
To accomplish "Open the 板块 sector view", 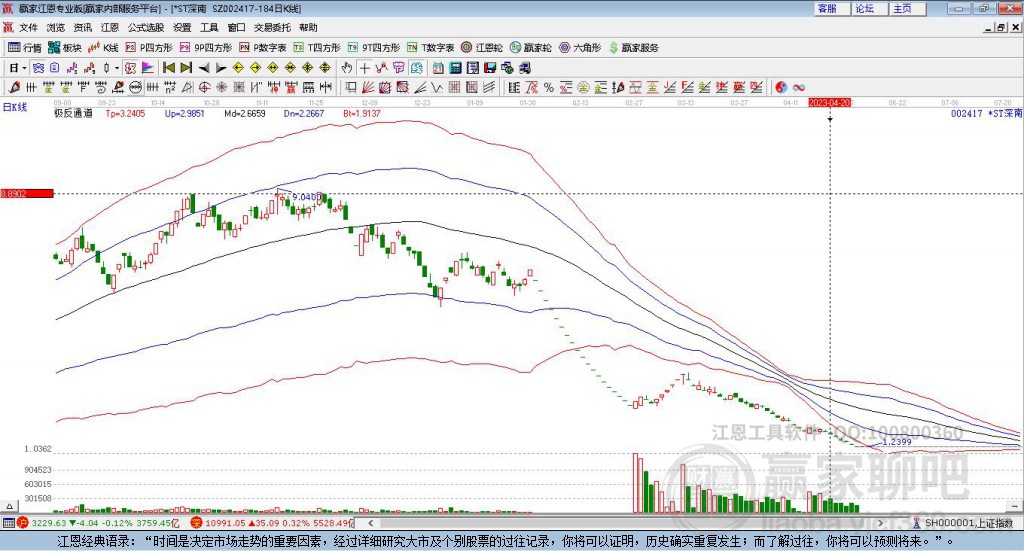I will (64, 48).
